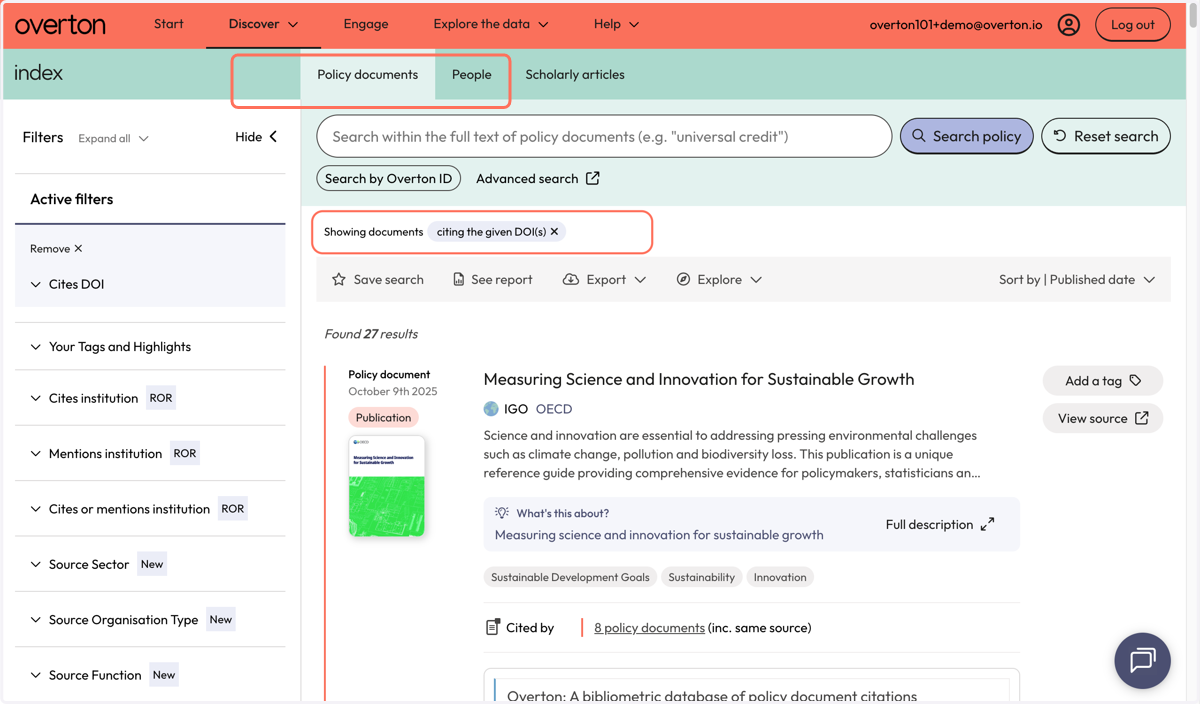
Task: Remove the 'citing the given DOI(s)' filter chip
Action: [x=554, y=232]
